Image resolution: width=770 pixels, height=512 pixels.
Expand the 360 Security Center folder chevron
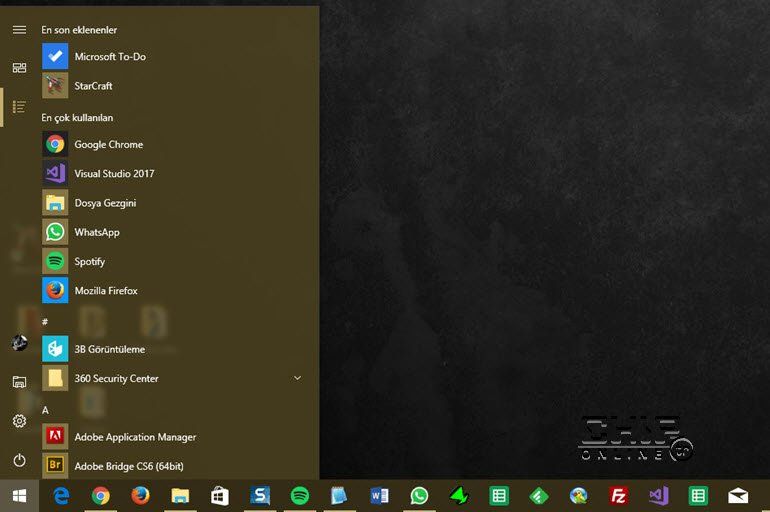[297, 378]
